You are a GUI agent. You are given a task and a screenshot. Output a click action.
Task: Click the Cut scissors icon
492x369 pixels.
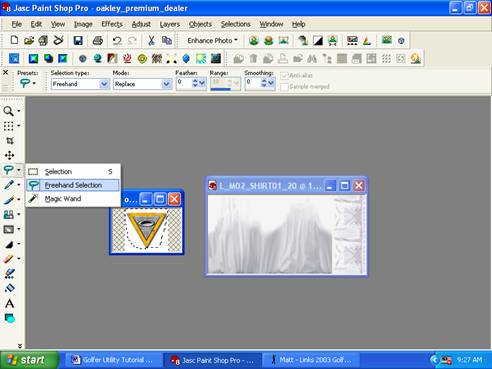pos(151,41)
